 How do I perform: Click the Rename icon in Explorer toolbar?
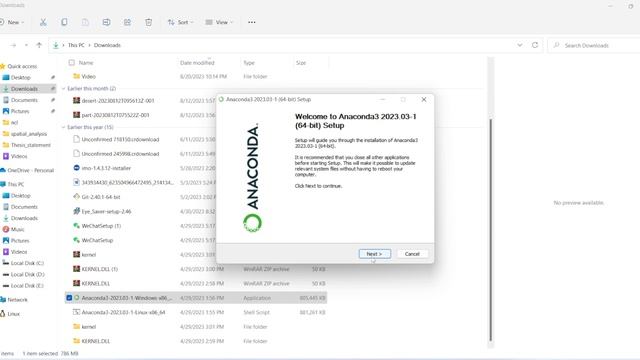(x=106, y=22)
